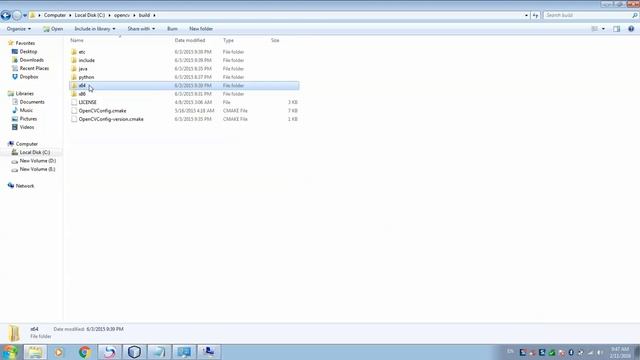Click Favorites in navigation pane
This screenshot has width=640, height=360.
(25, 43)
